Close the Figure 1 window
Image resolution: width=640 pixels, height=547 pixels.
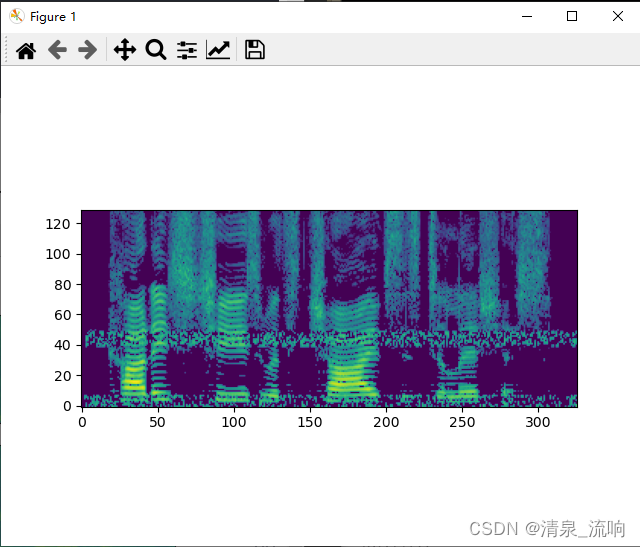coord(618,16)
